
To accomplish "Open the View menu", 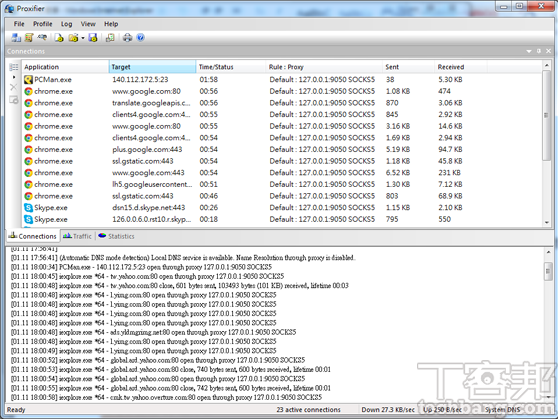I will click(x=88, y=24).
